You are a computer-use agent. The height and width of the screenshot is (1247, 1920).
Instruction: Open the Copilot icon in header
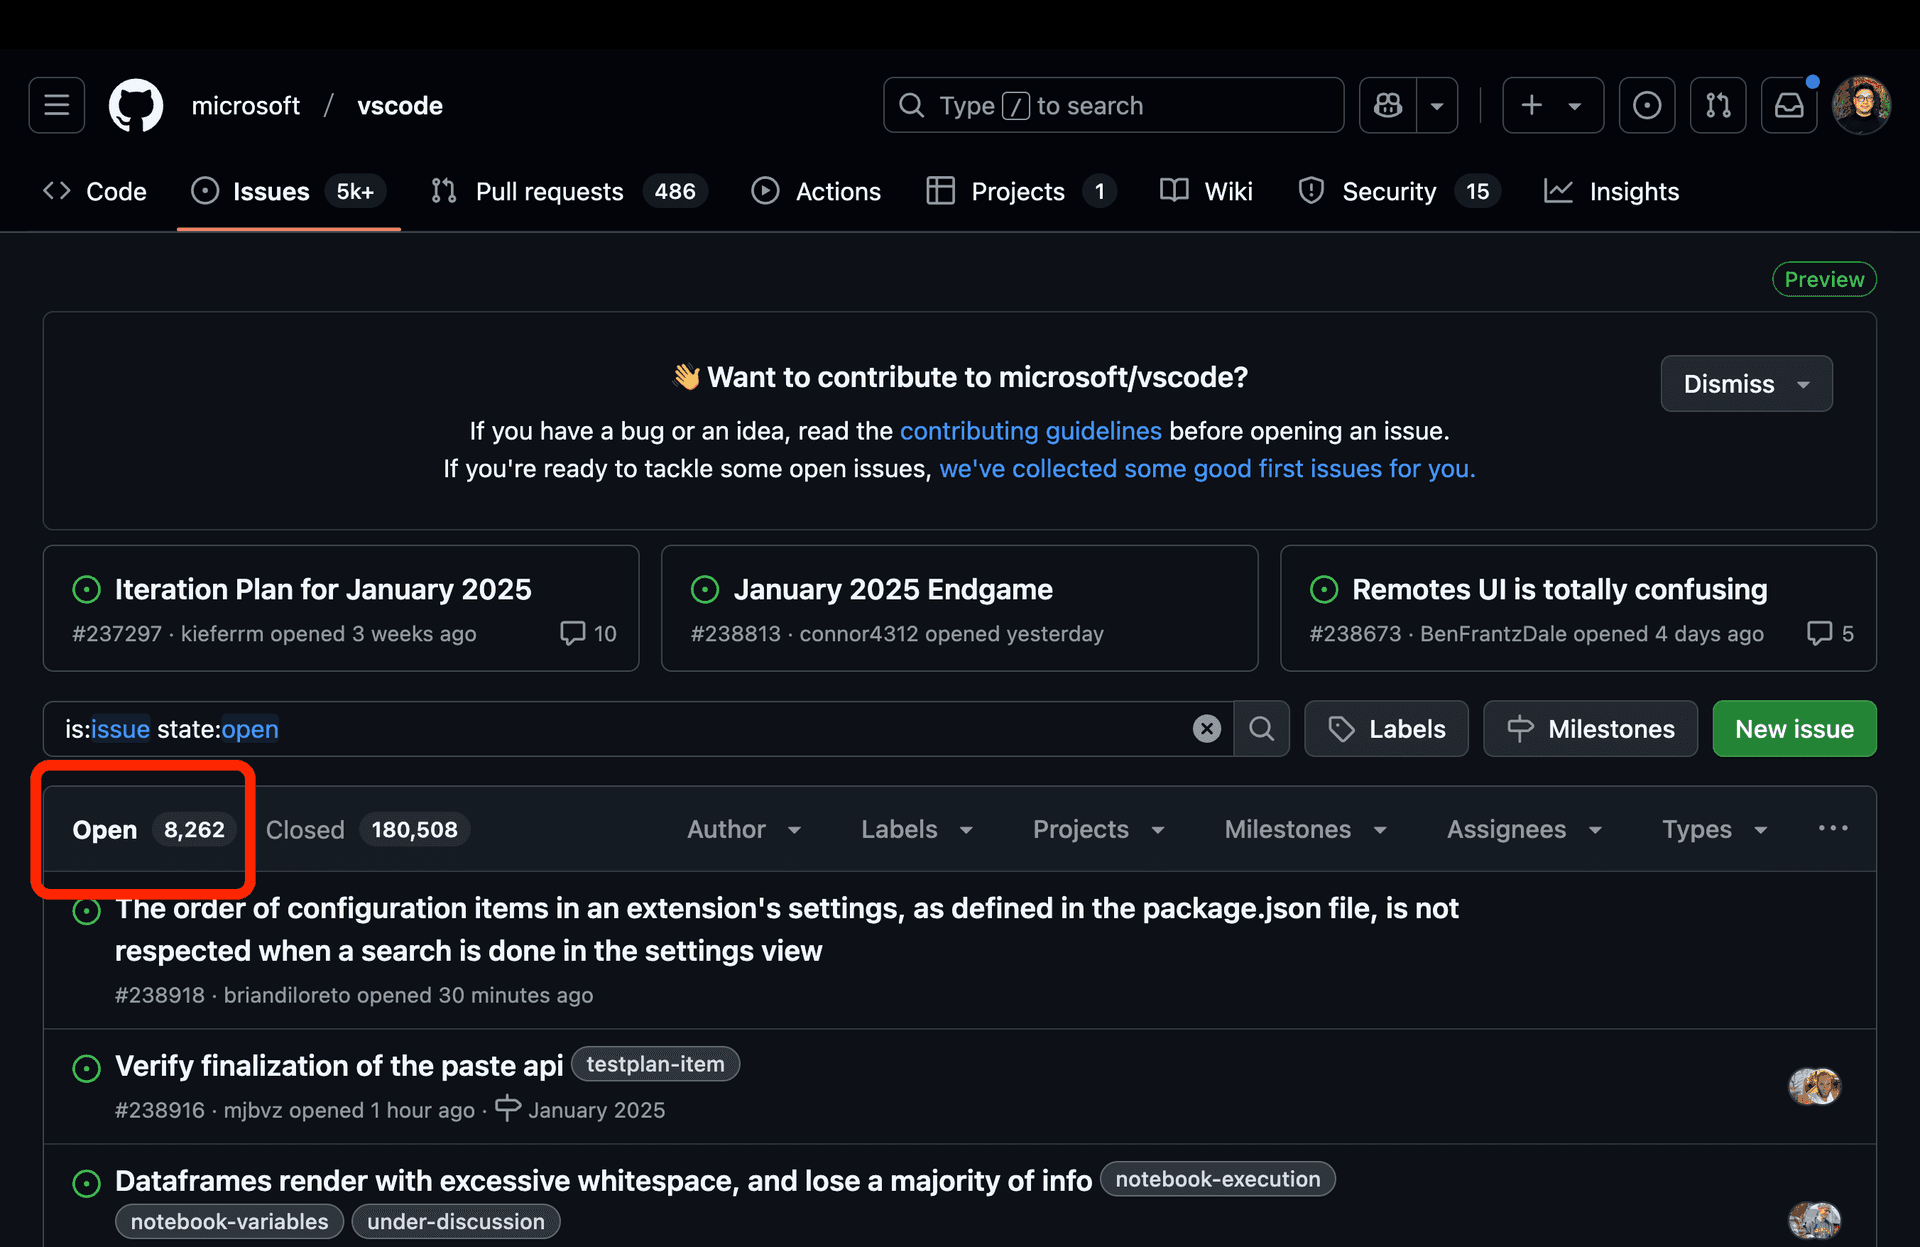coord(1388,105)
